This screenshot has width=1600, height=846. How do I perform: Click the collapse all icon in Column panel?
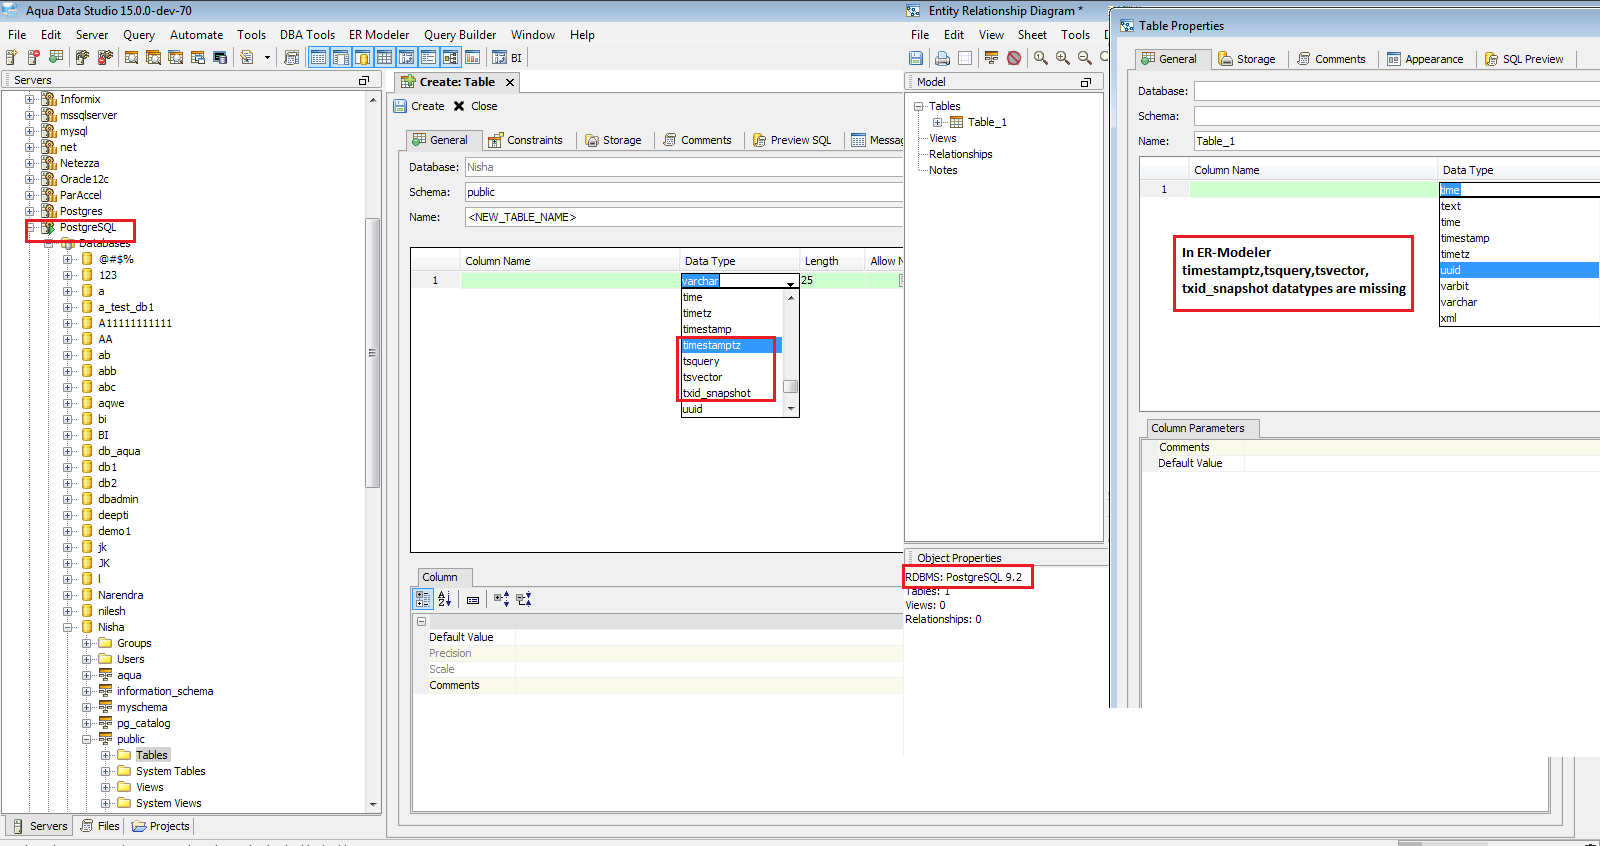point(524,599)
